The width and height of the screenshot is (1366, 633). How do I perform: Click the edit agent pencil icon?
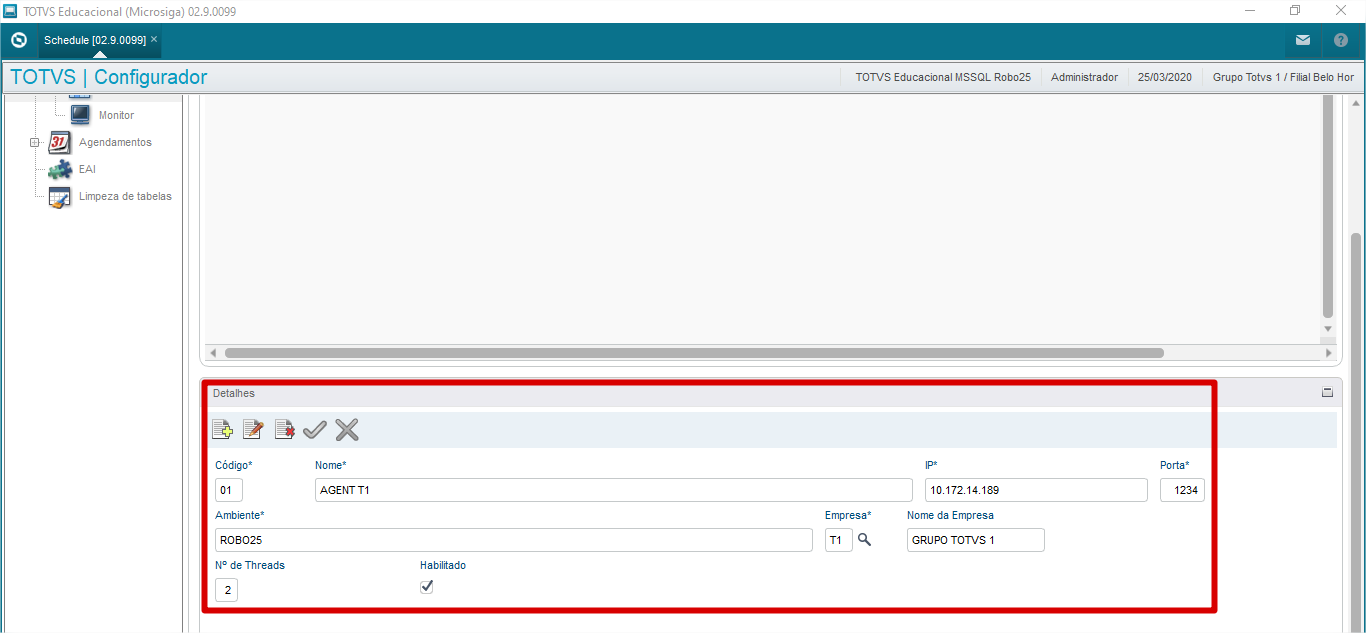[x=253, y=430]
